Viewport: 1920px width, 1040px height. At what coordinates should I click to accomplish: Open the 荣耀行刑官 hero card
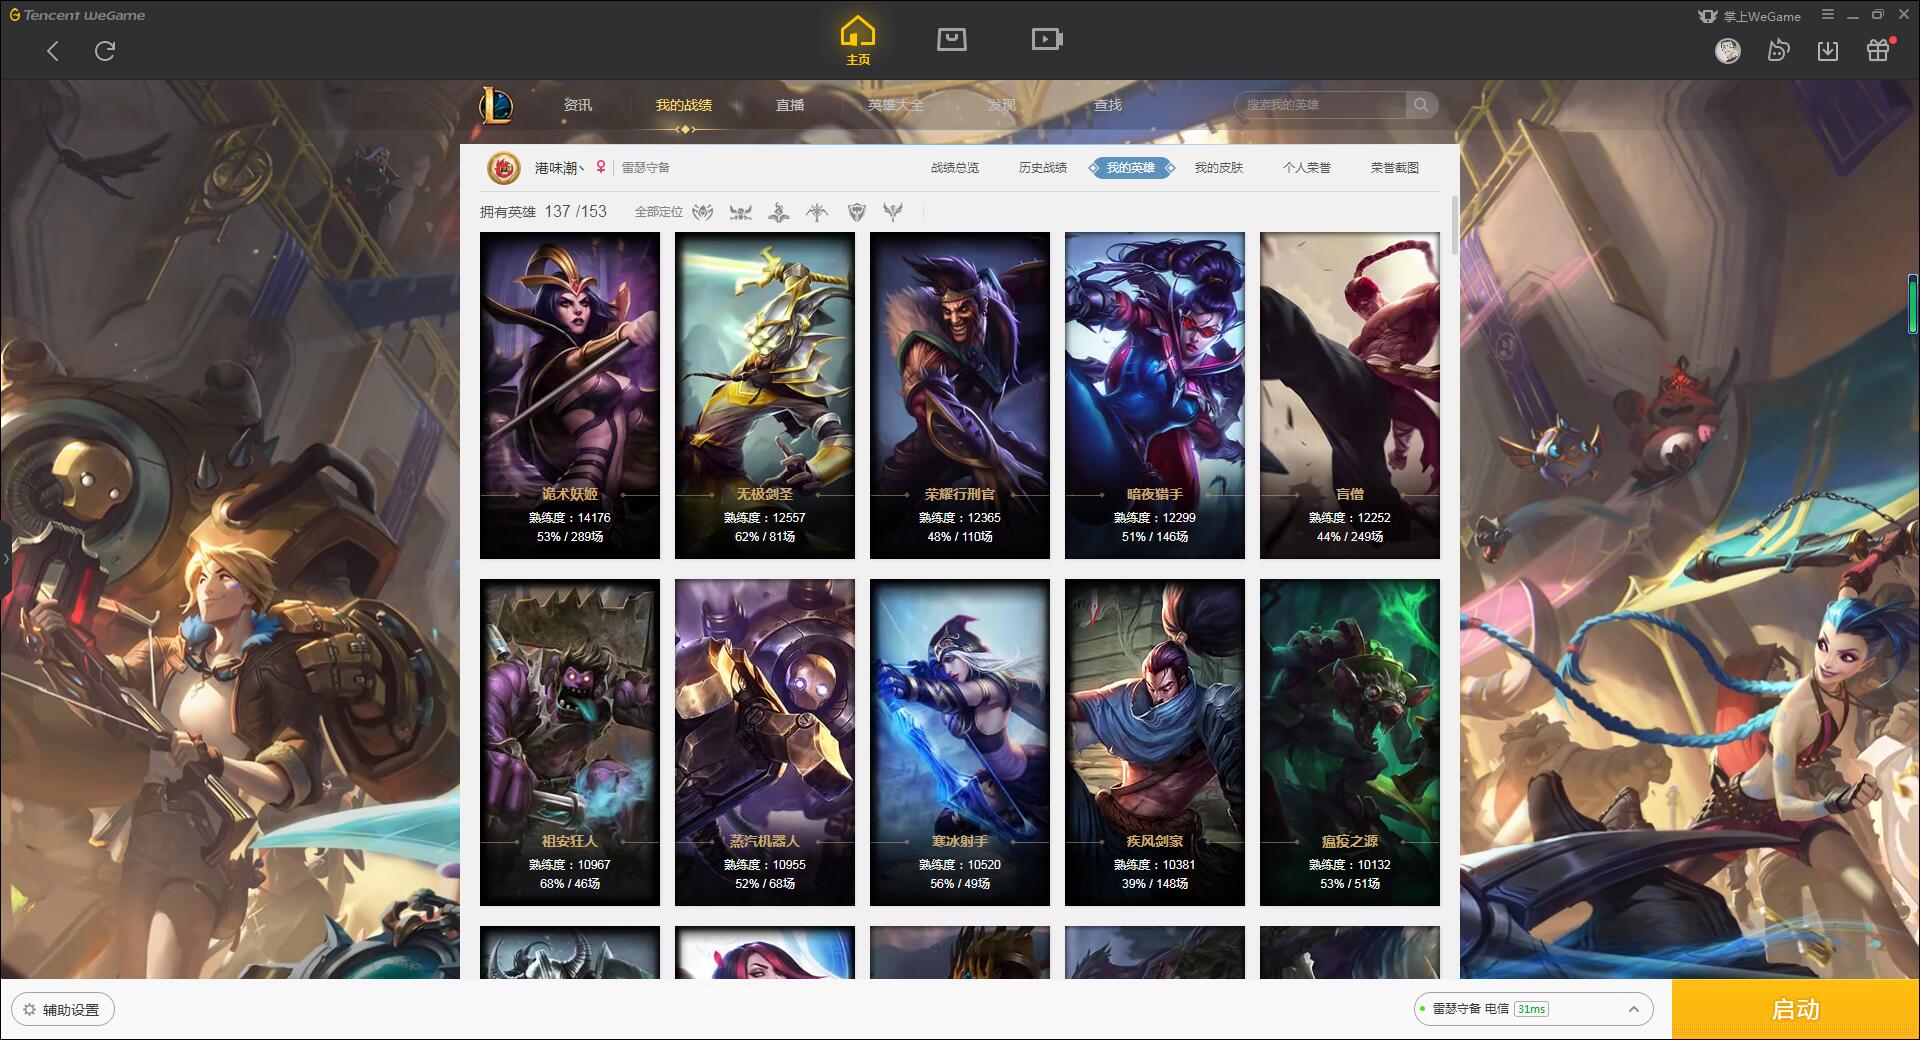(960, 395)
